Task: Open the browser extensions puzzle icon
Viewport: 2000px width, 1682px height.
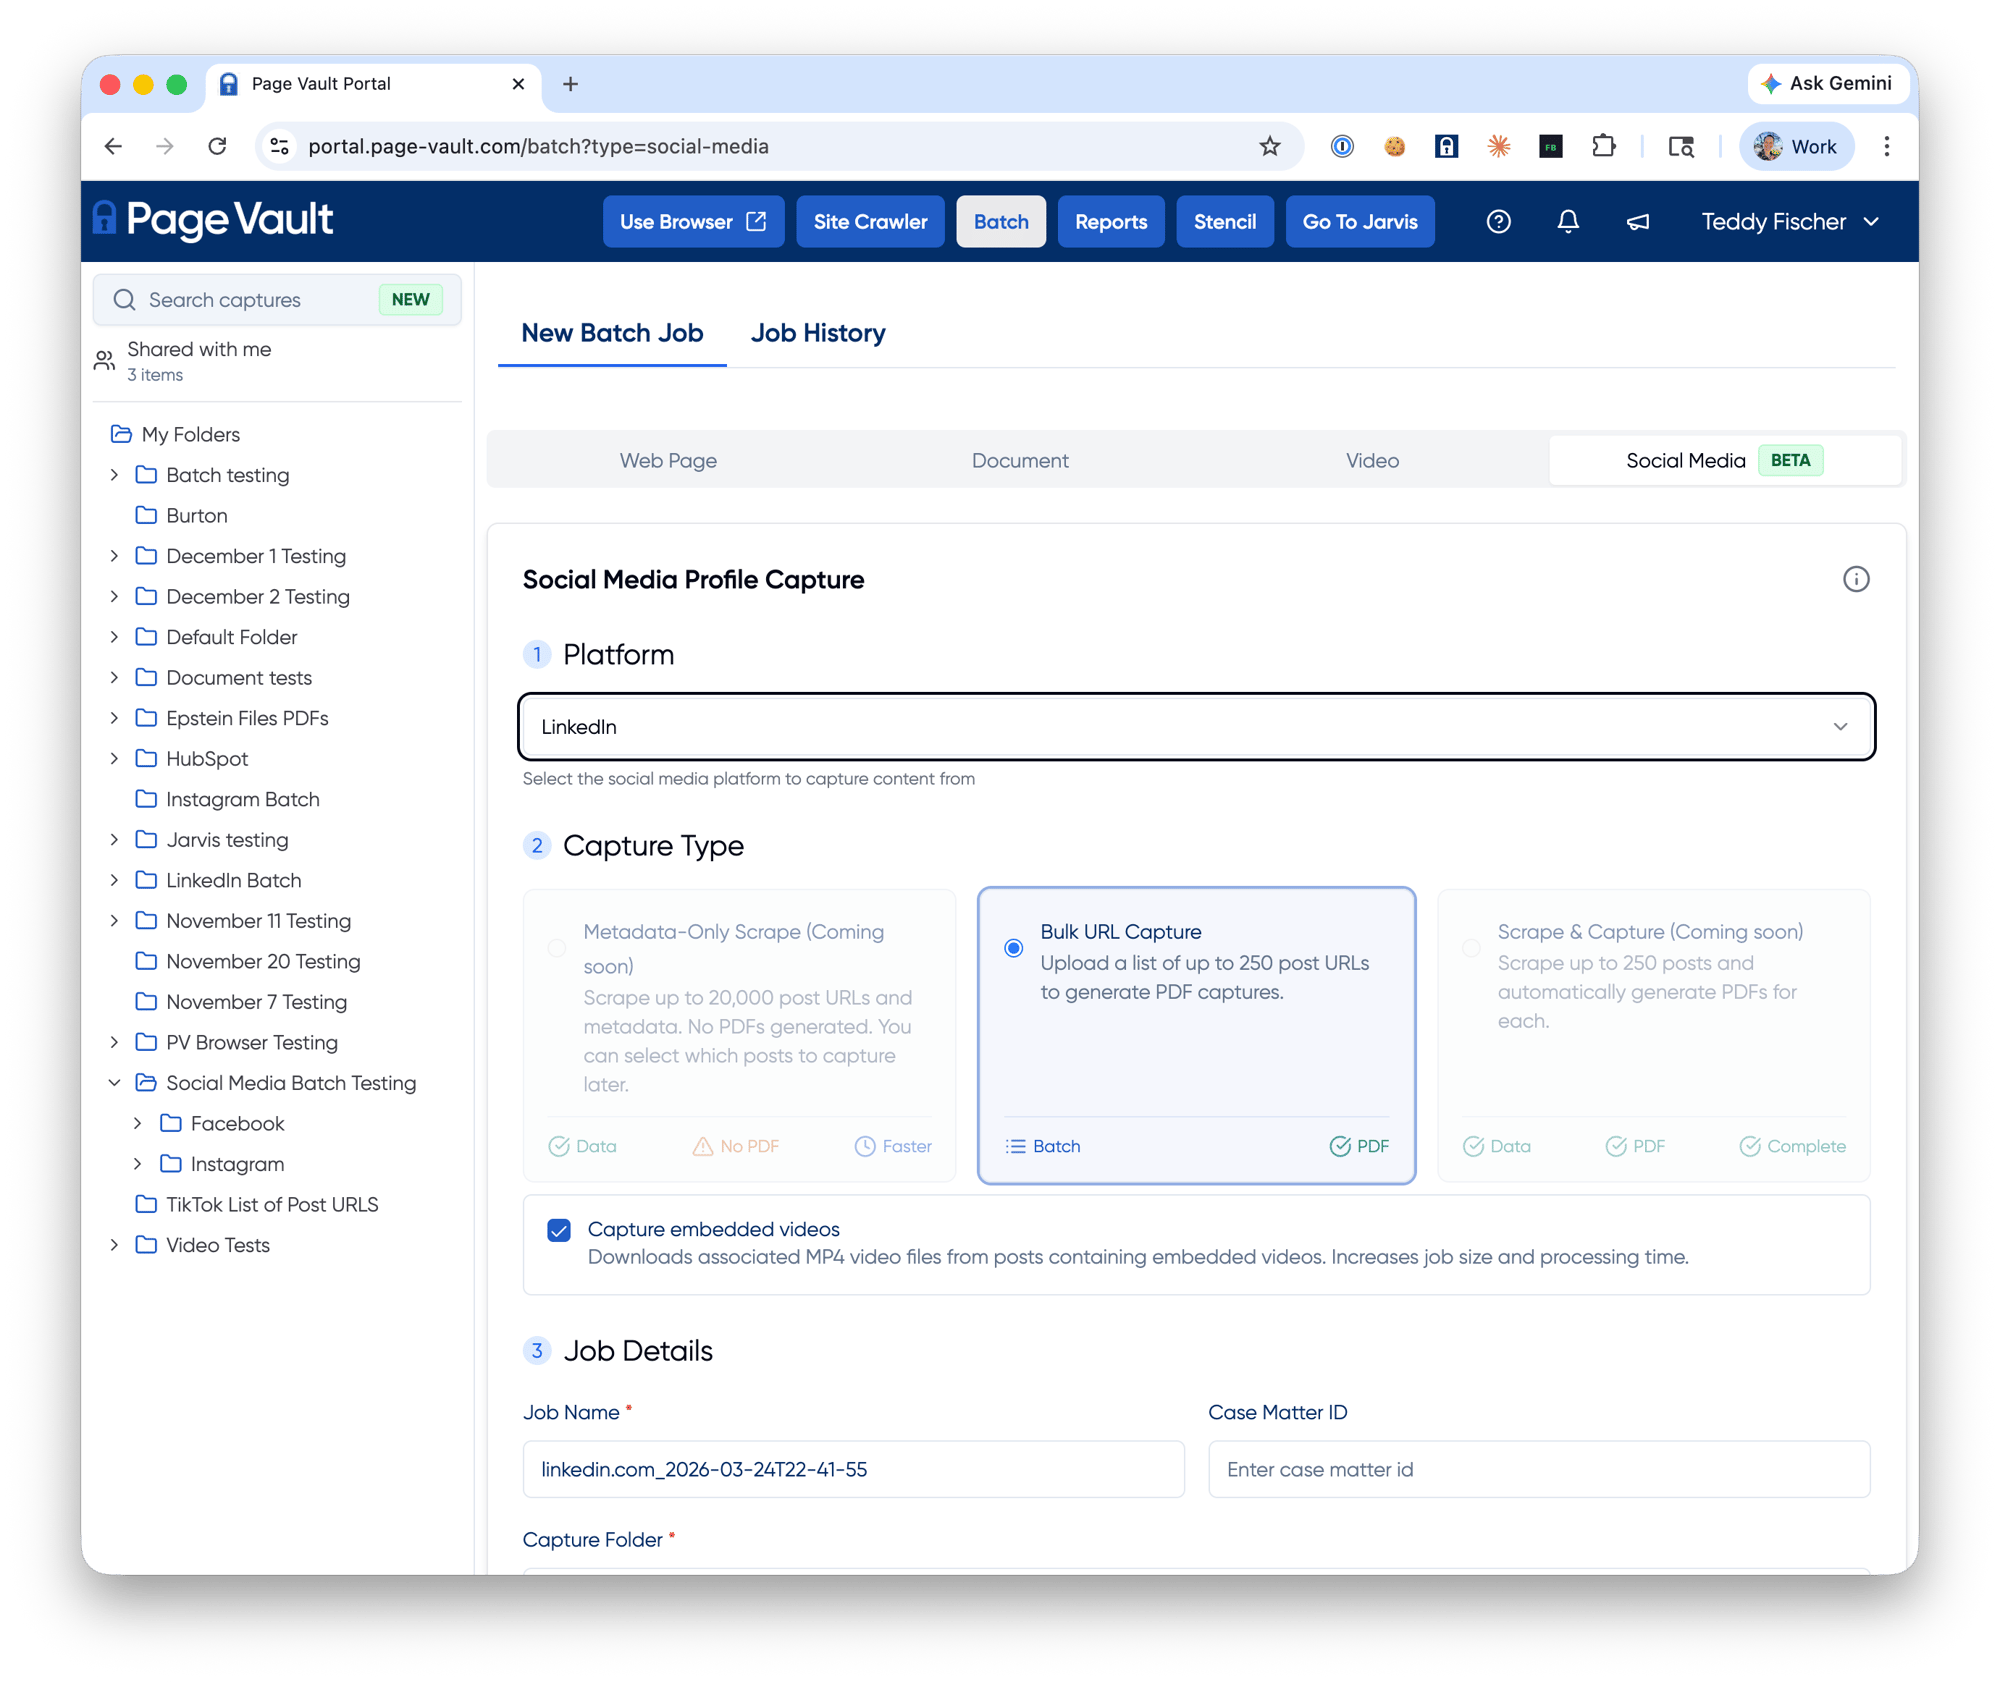Action: coord(1603,147)
